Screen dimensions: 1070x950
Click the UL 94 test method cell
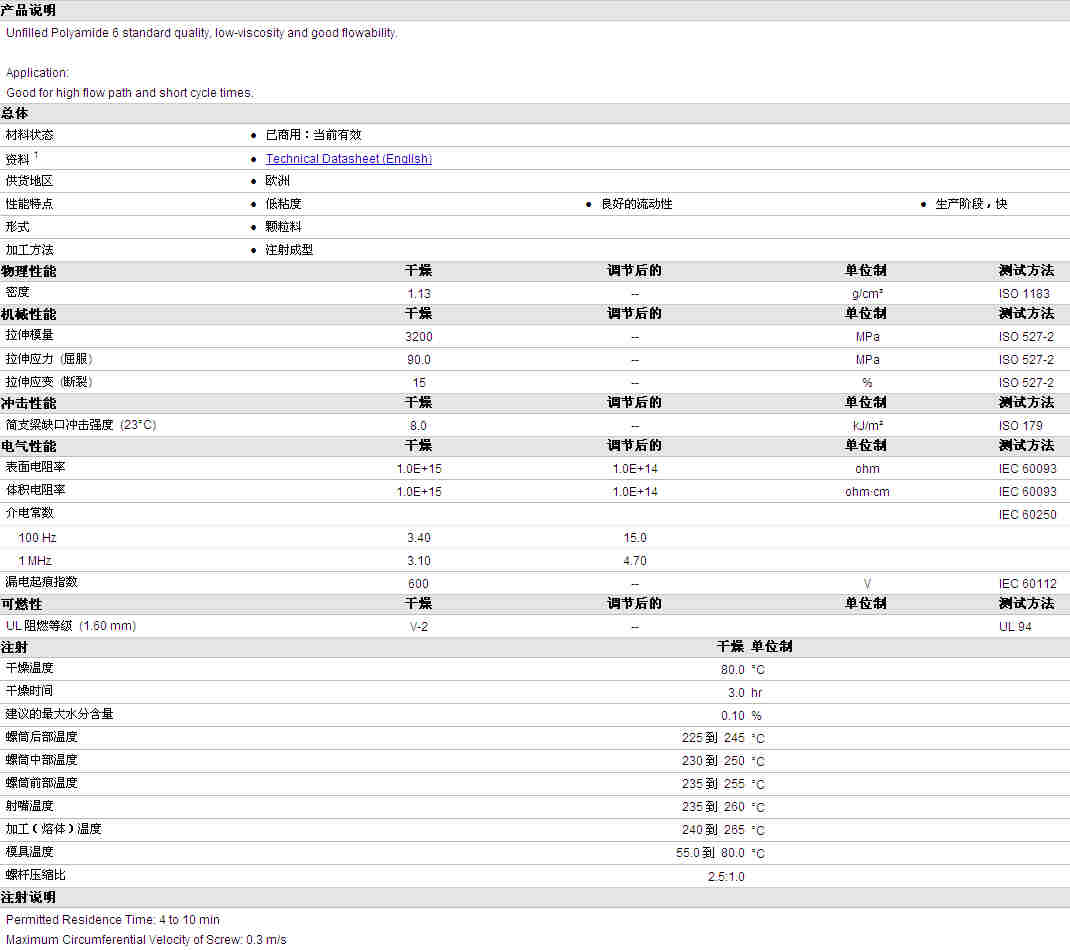1015,627
